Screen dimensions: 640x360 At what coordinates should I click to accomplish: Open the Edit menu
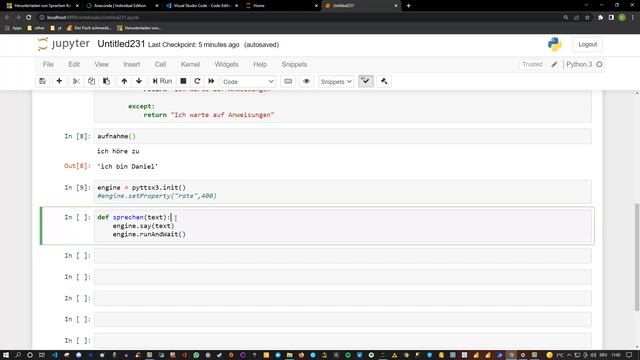coord(74,64)
